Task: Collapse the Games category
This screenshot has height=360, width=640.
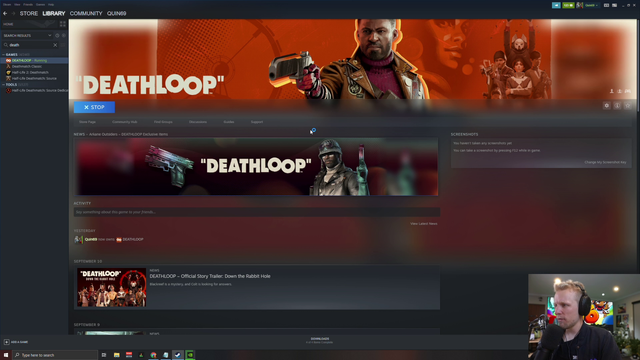Action: pyautogui.click(x=3, y=54)
